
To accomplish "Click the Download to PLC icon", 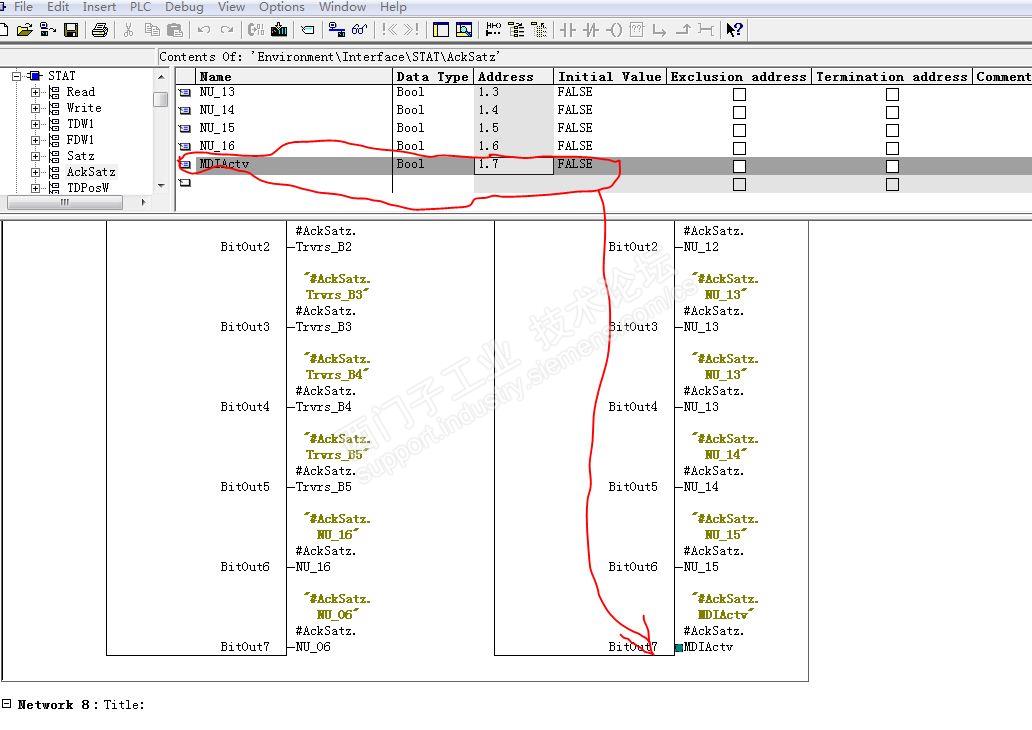I will point(279,30).
